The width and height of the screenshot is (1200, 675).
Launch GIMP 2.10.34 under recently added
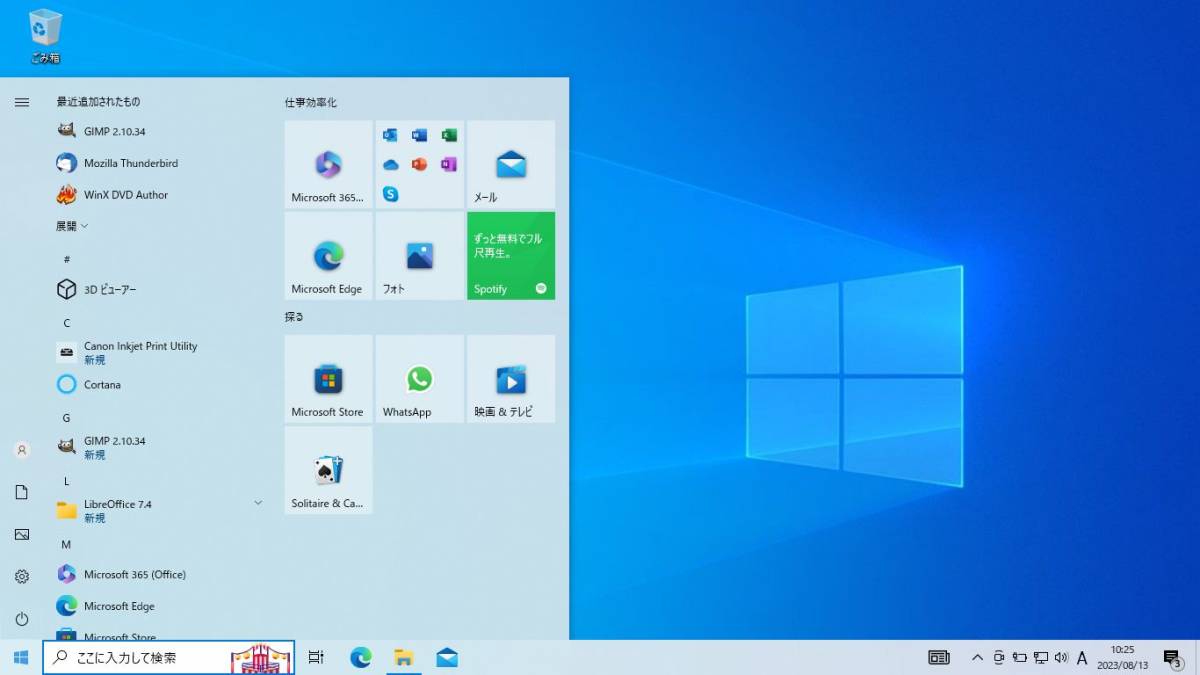pos(160,131)
